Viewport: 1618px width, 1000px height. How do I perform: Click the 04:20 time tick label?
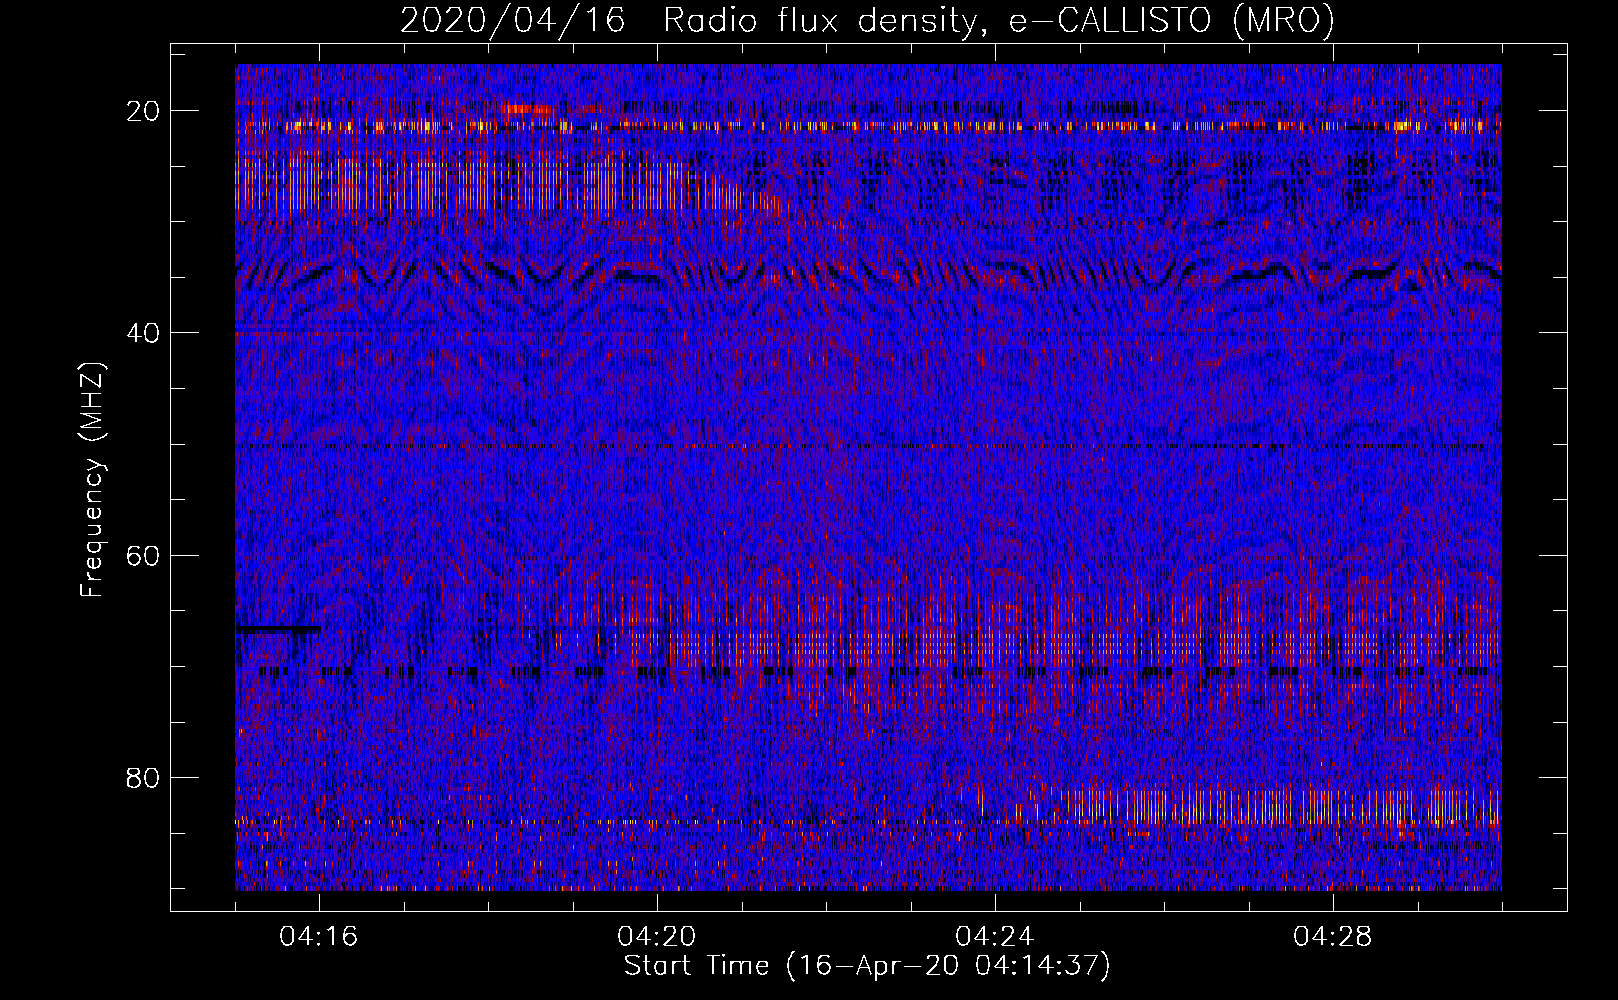[657, 937]
